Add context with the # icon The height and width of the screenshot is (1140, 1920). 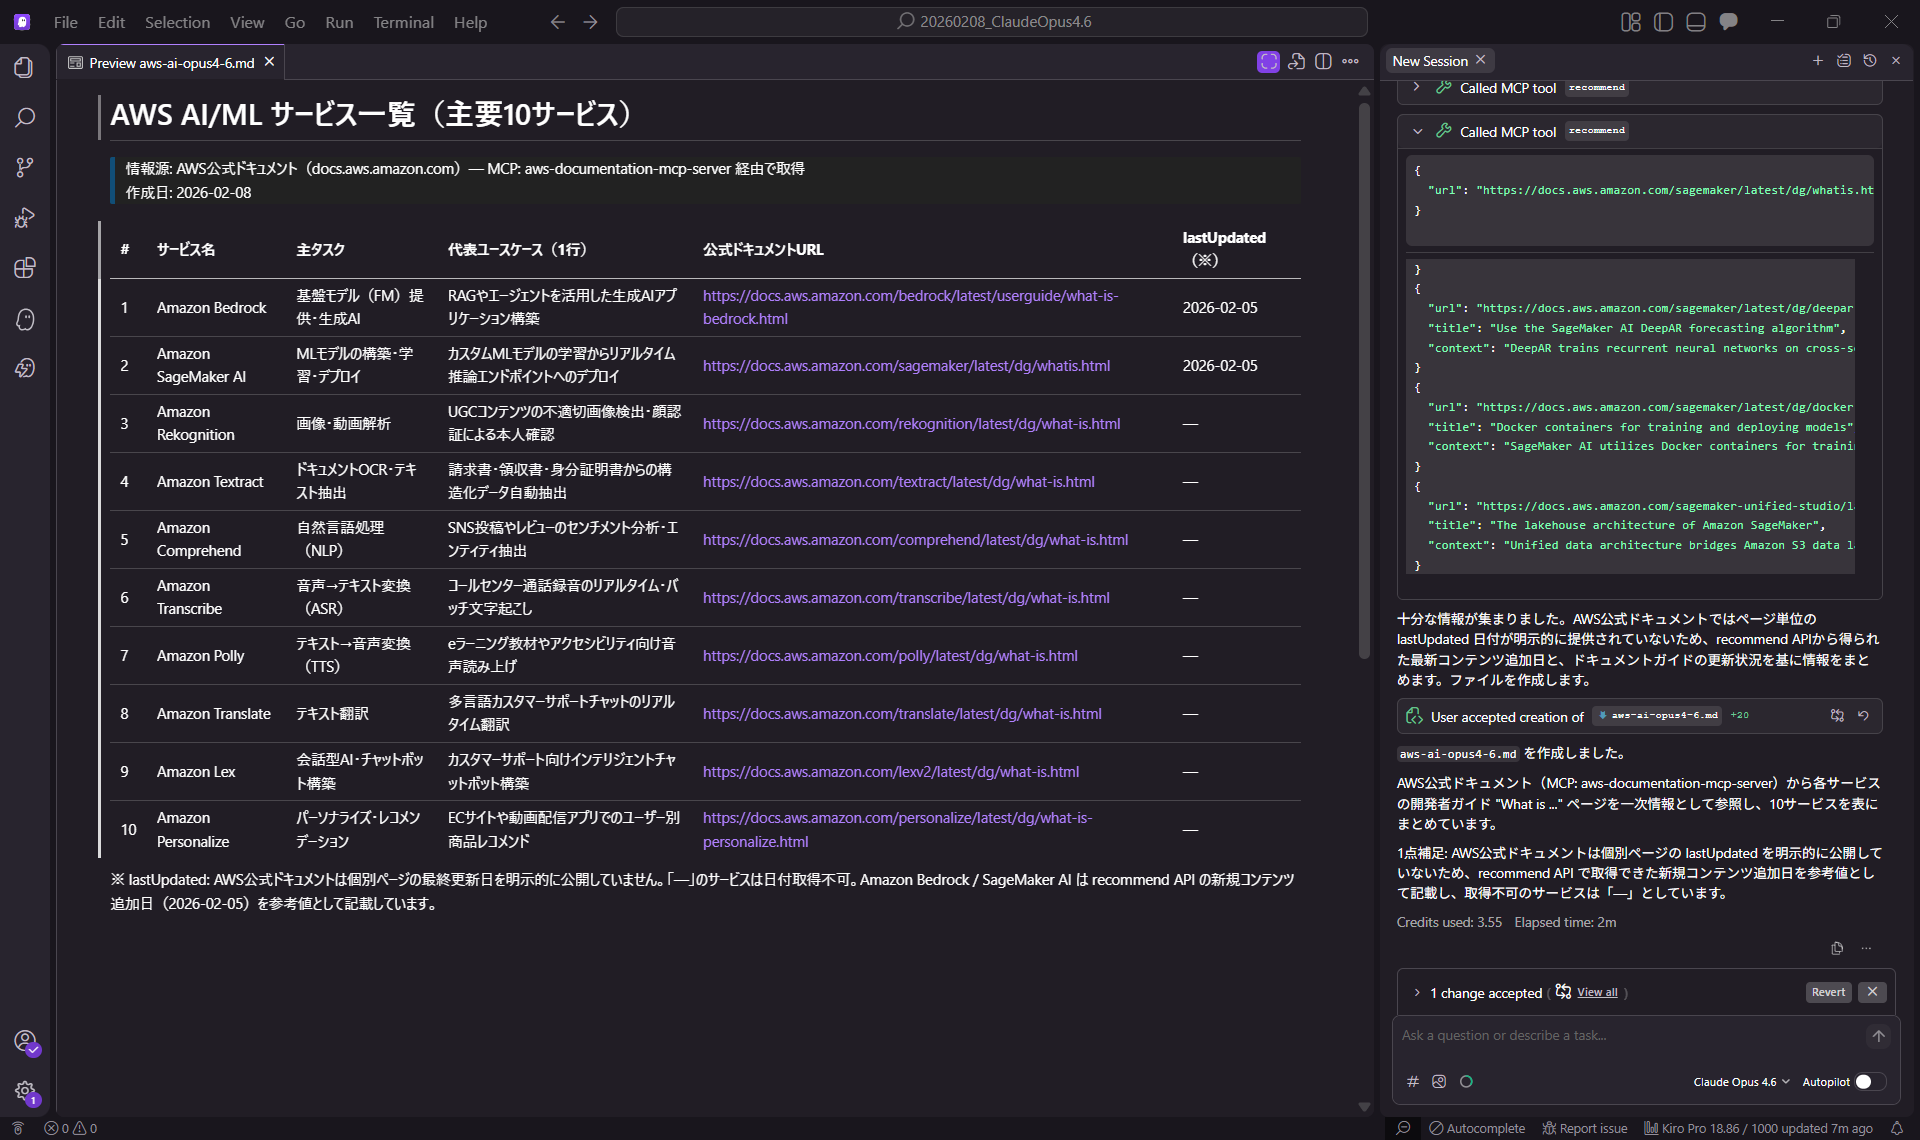click(x=1412, y=1081)
